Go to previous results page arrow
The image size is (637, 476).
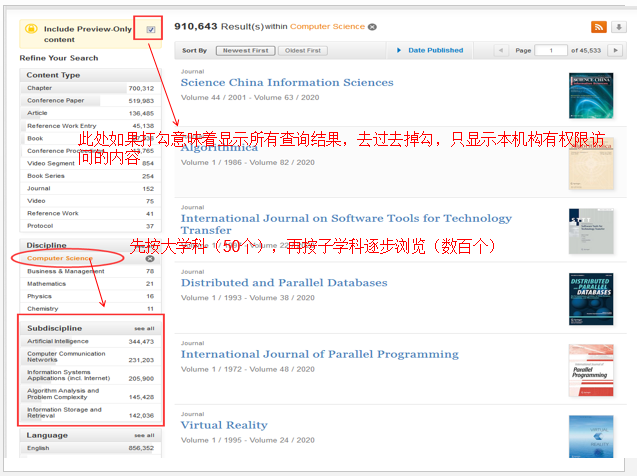pyautogui.click(x=501, y=50)
